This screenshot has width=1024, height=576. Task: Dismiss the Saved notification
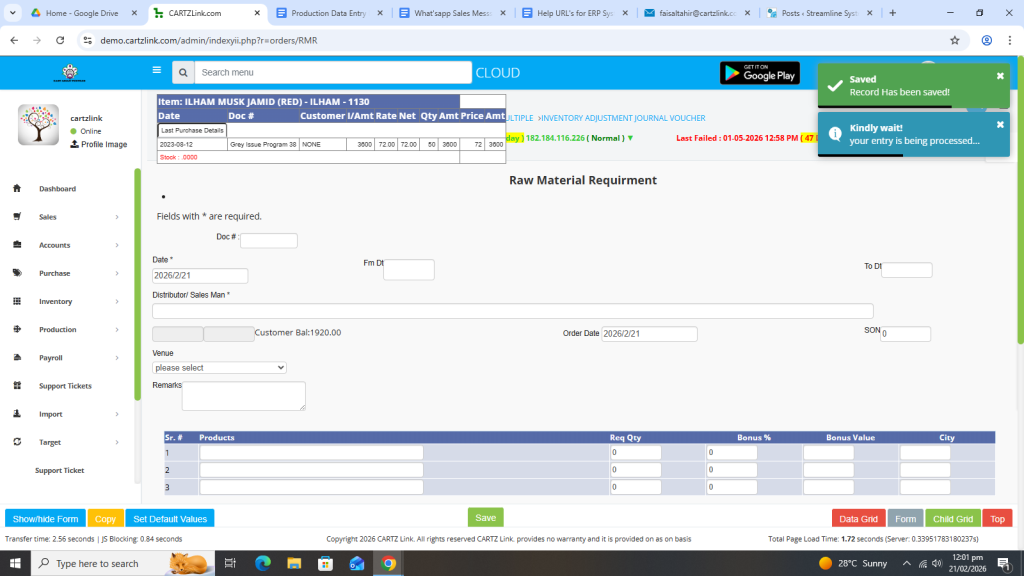click(x=1000, y=76)
